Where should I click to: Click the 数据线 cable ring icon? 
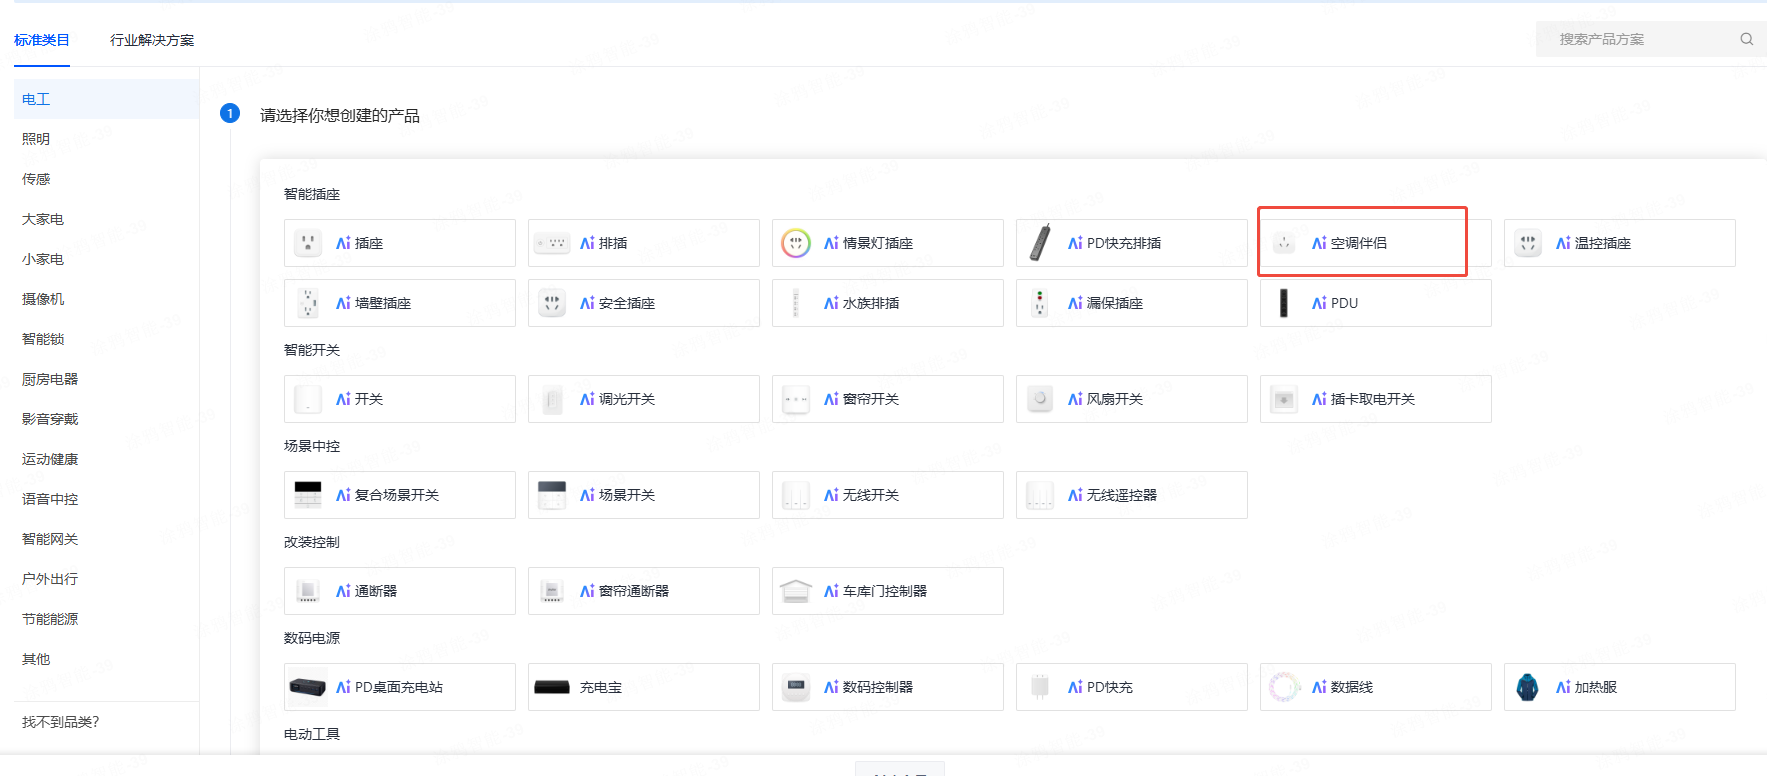coord(1284,687)
